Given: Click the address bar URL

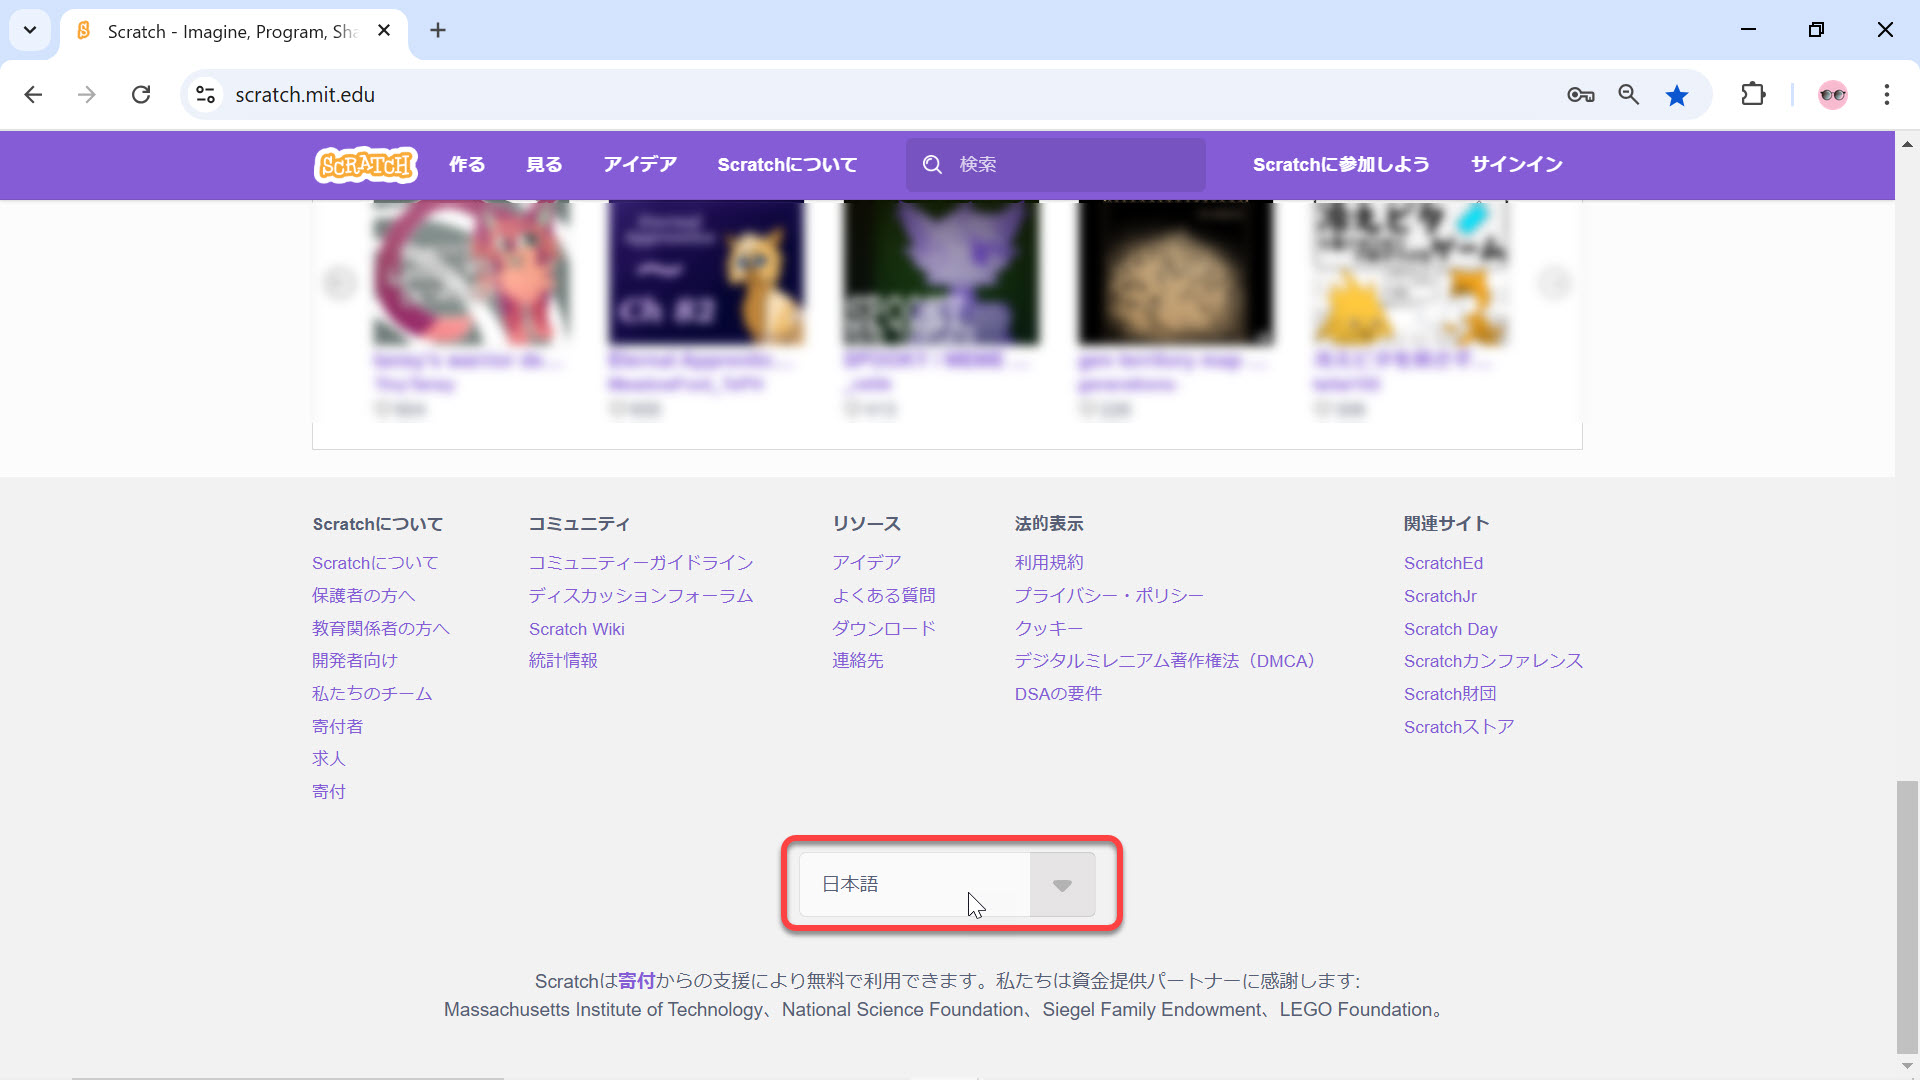Looking at the screenshot, I should tap(305, 95).
